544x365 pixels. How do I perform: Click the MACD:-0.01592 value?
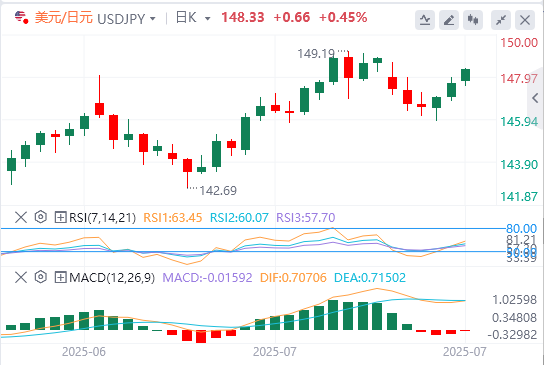tap(207, 278)
